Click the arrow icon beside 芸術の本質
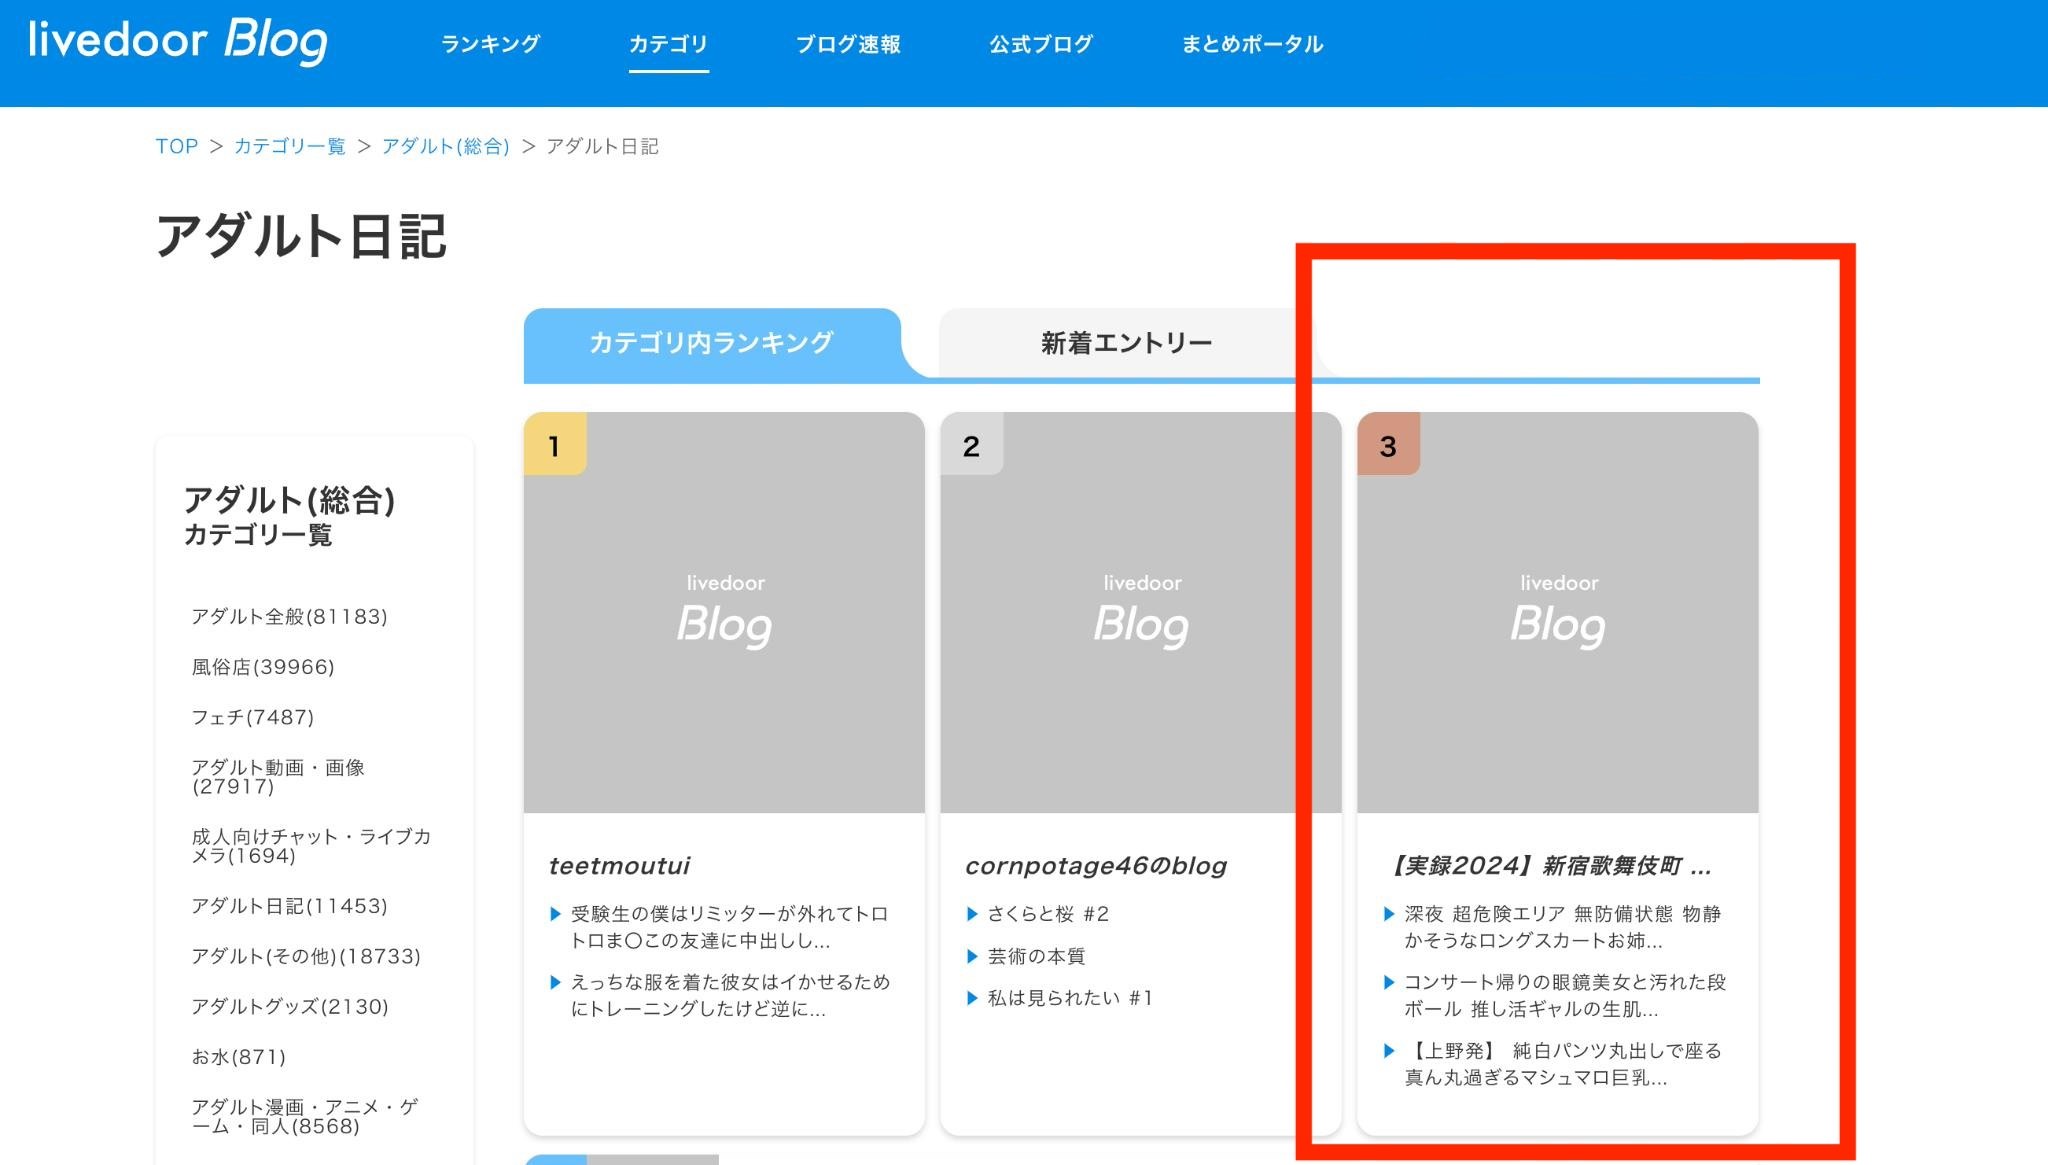 (x=972, y=956)
